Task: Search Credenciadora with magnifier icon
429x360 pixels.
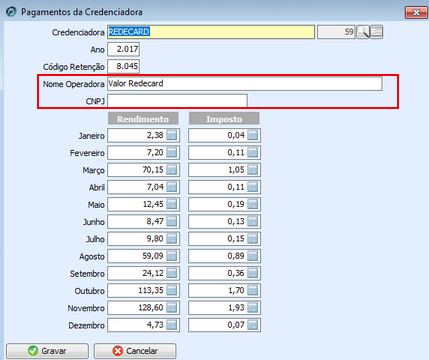Action: pos(363,32)
